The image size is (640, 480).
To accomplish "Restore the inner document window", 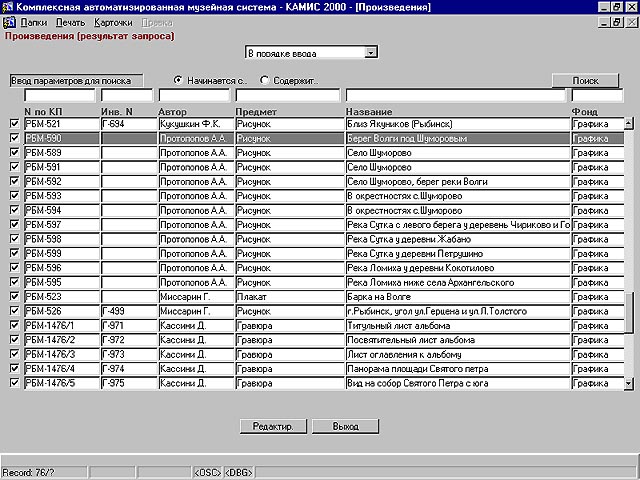I will [x=617, y=22].
